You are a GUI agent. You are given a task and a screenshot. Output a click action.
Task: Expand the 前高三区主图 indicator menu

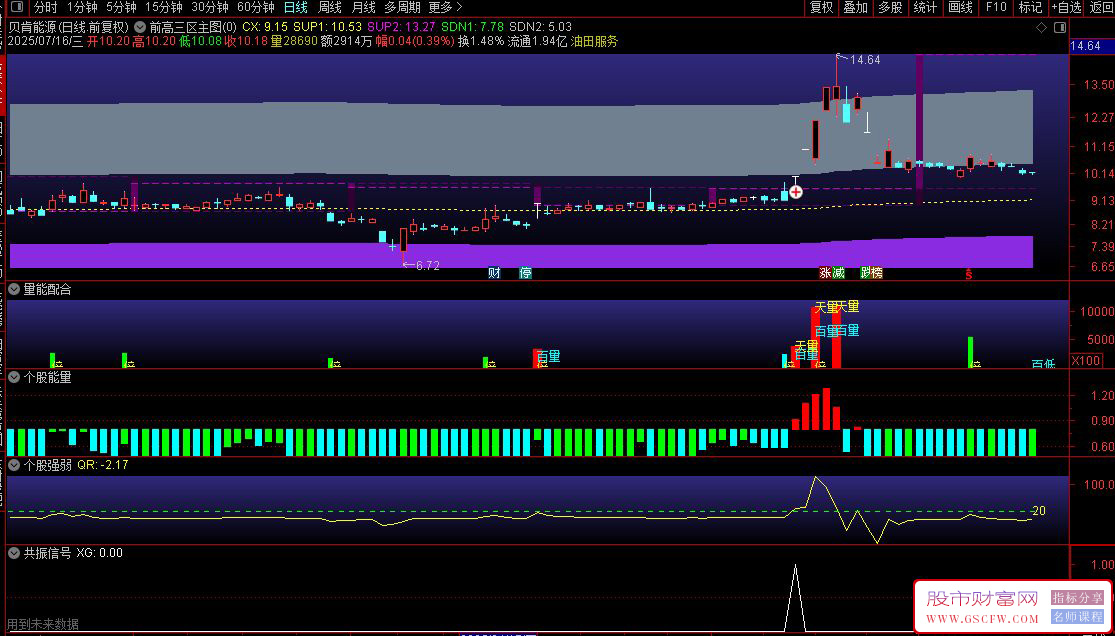tap(140, 28)
